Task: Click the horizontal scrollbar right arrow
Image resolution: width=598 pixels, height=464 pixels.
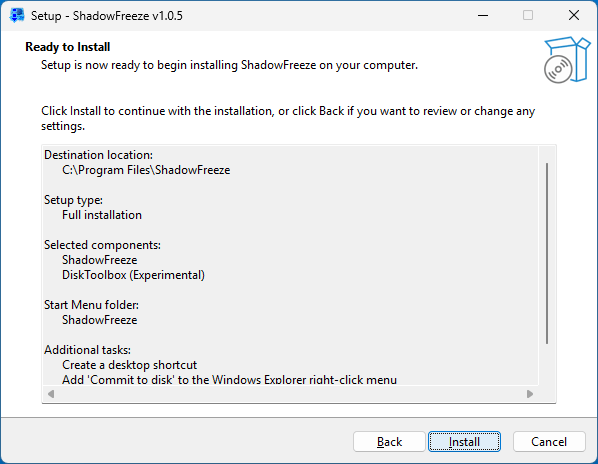Action: click(x=530, y=394)
